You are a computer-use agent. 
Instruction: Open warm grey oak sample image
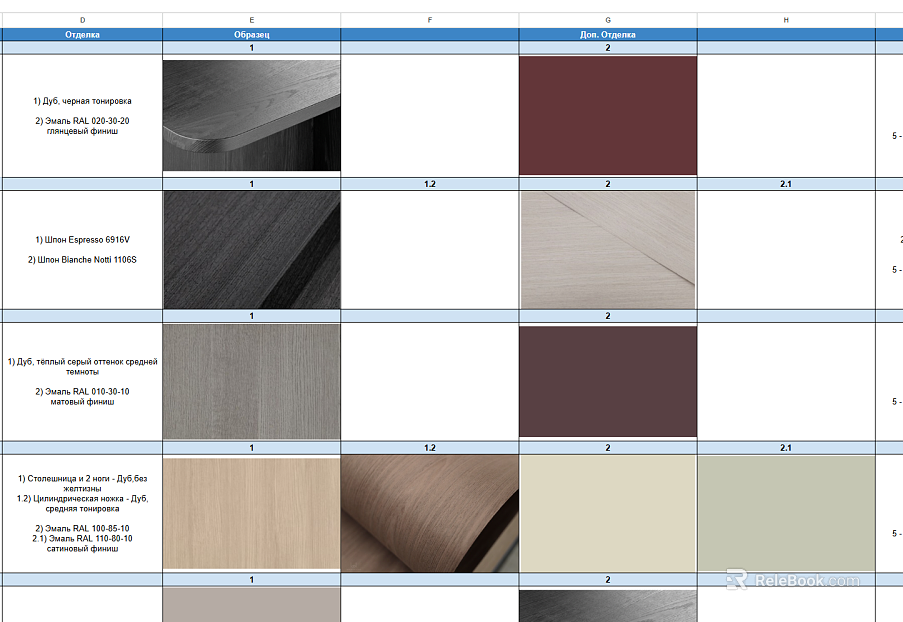click(252, 381)
